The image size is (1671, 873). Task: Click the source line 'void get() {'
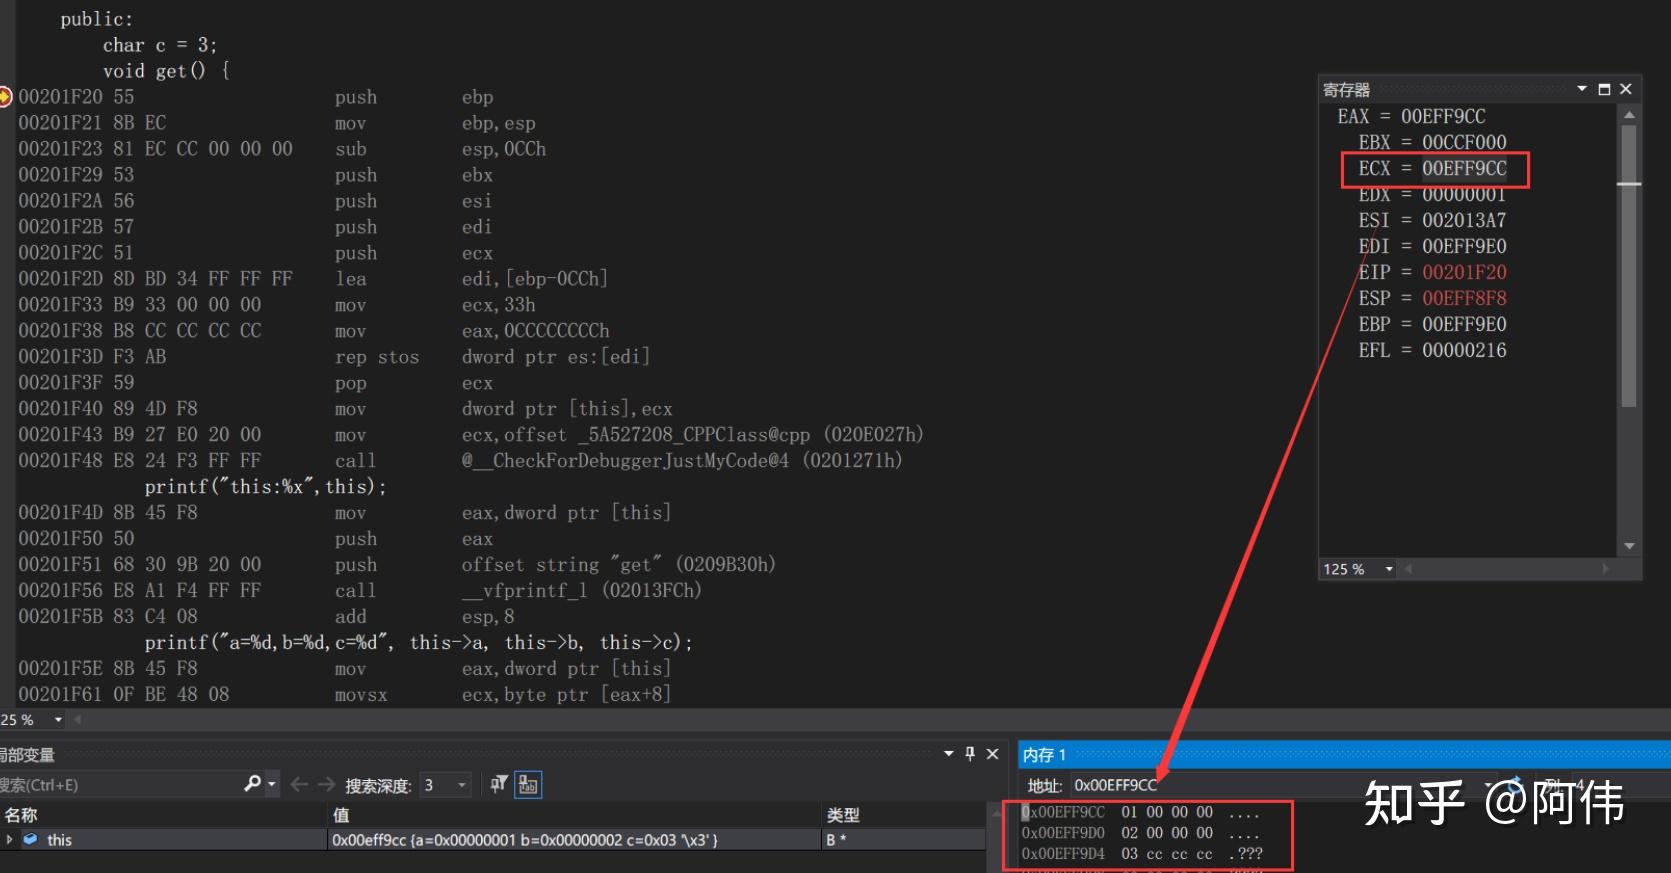[x=167, y=71]
